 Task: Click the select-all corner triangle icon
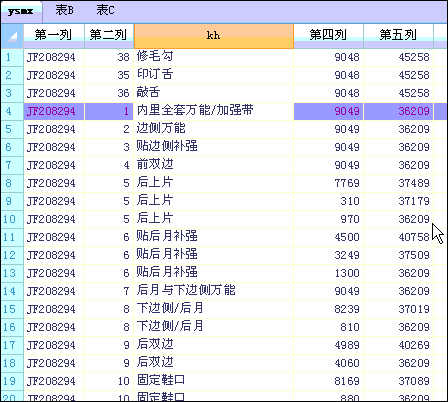click(12, 36)
